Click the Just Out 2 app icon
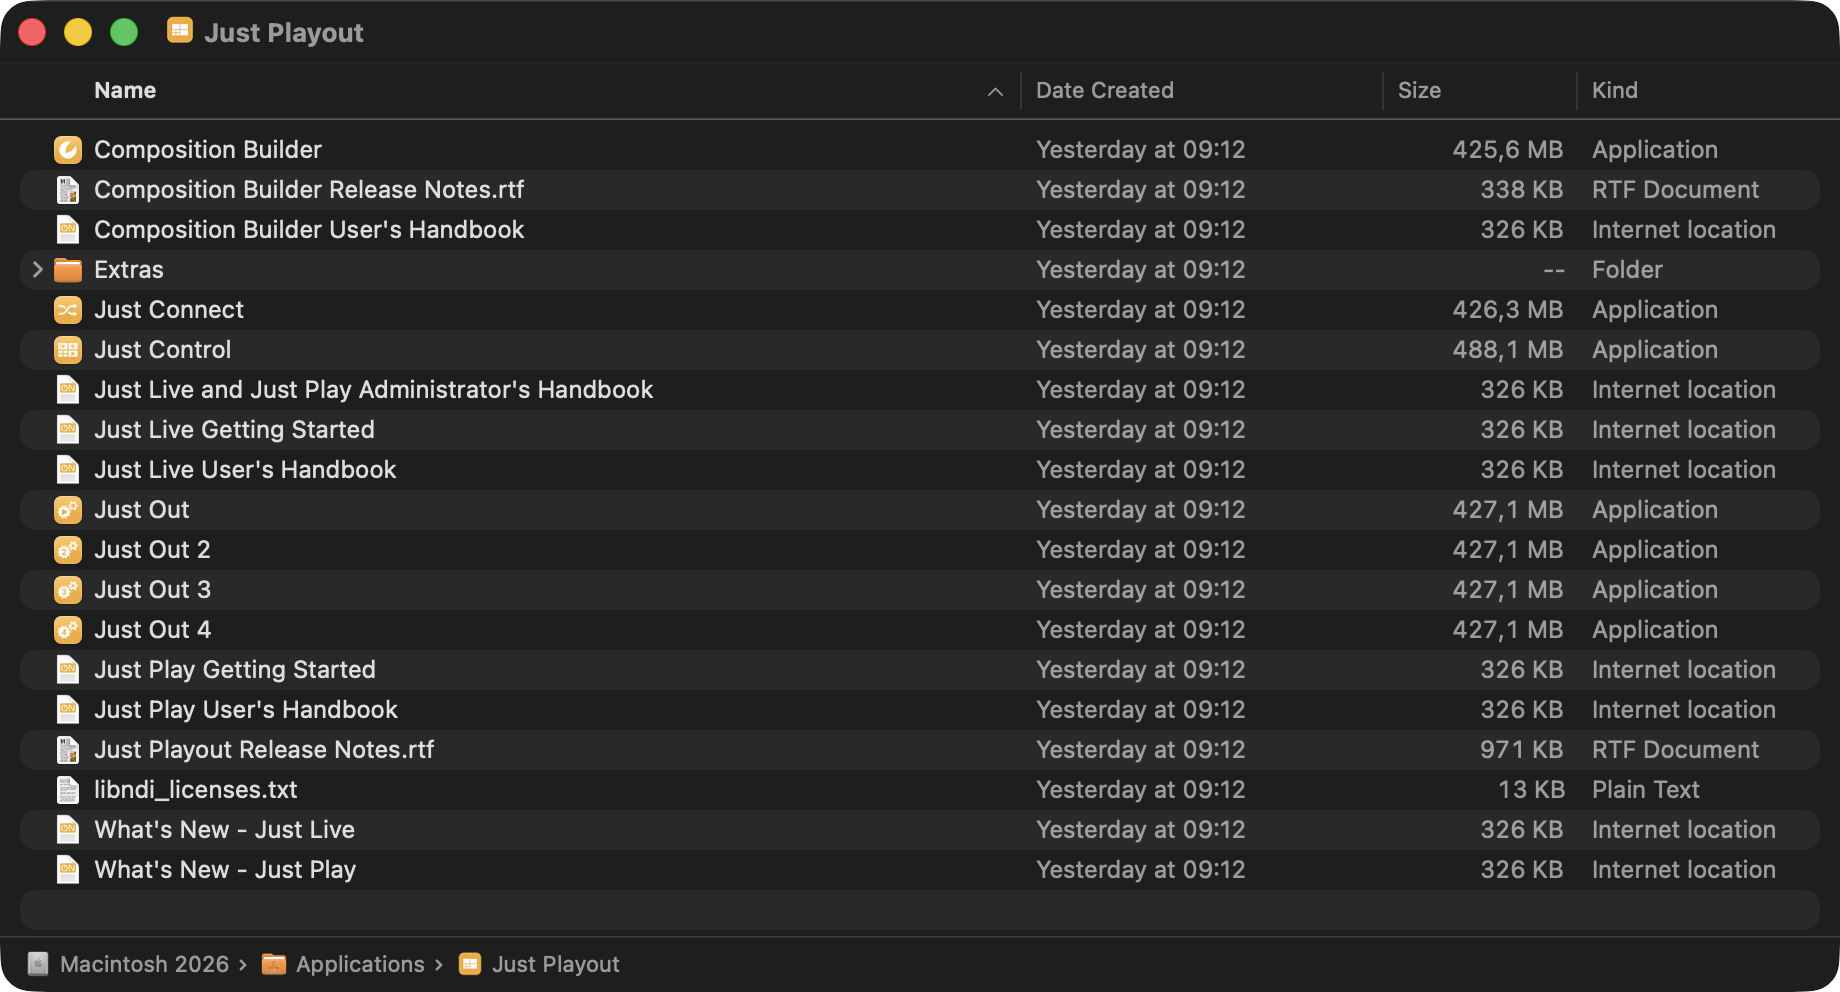This screenshot has height=992, width=1840. pos(67,550)
